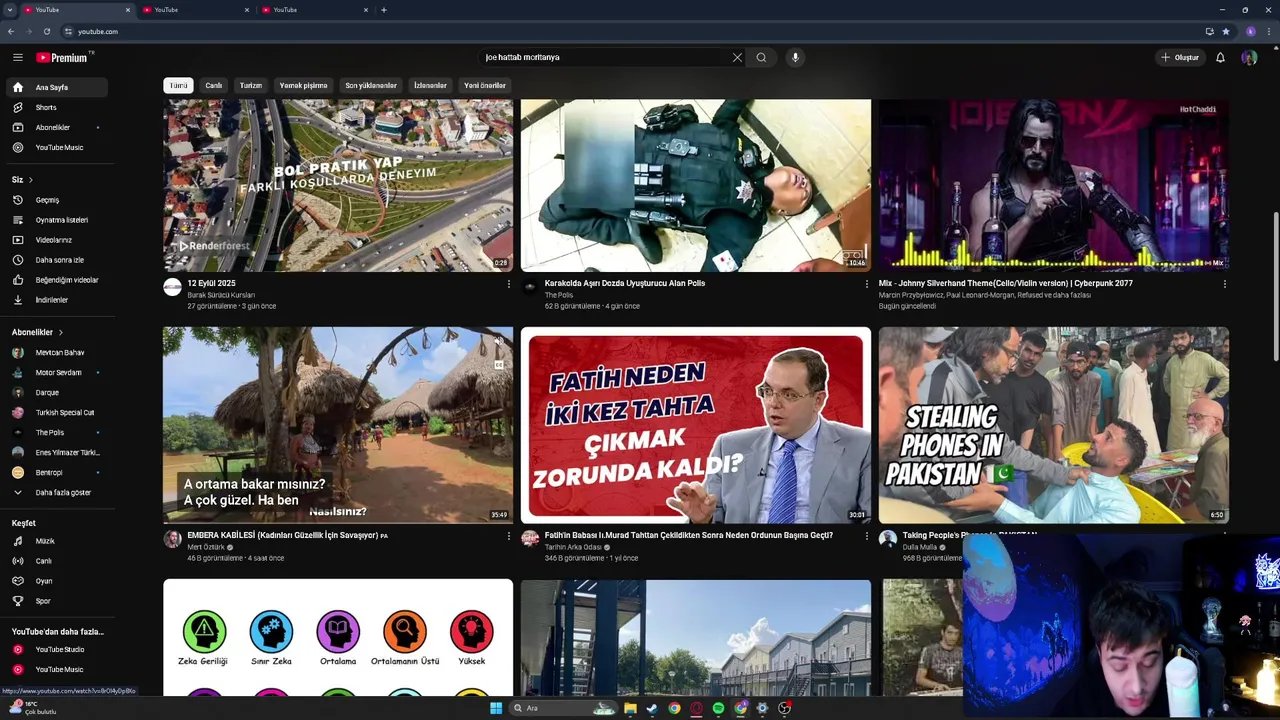
Task: Open options menu for Johnny Silverhand mix
Action: [1224, 284]
